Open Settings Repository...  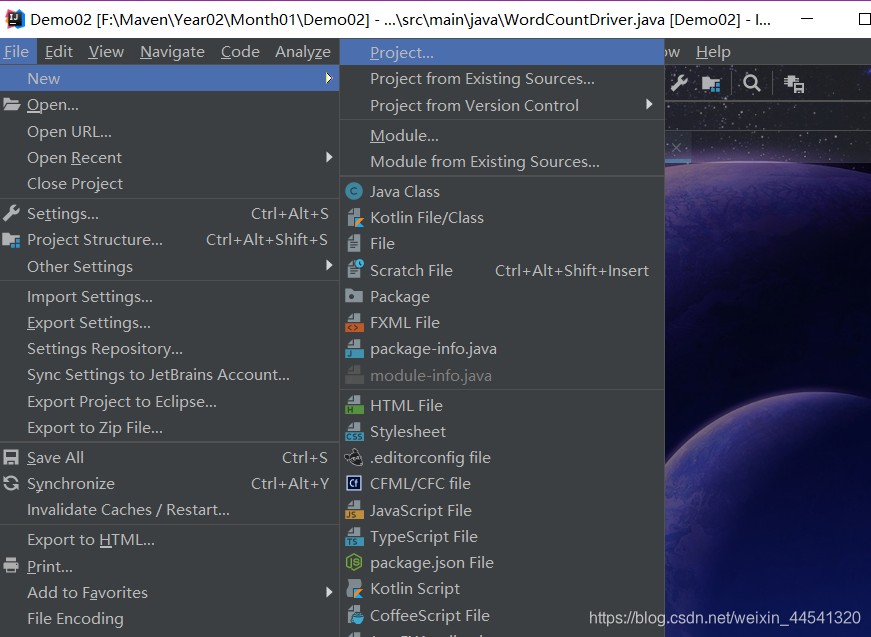169,349
